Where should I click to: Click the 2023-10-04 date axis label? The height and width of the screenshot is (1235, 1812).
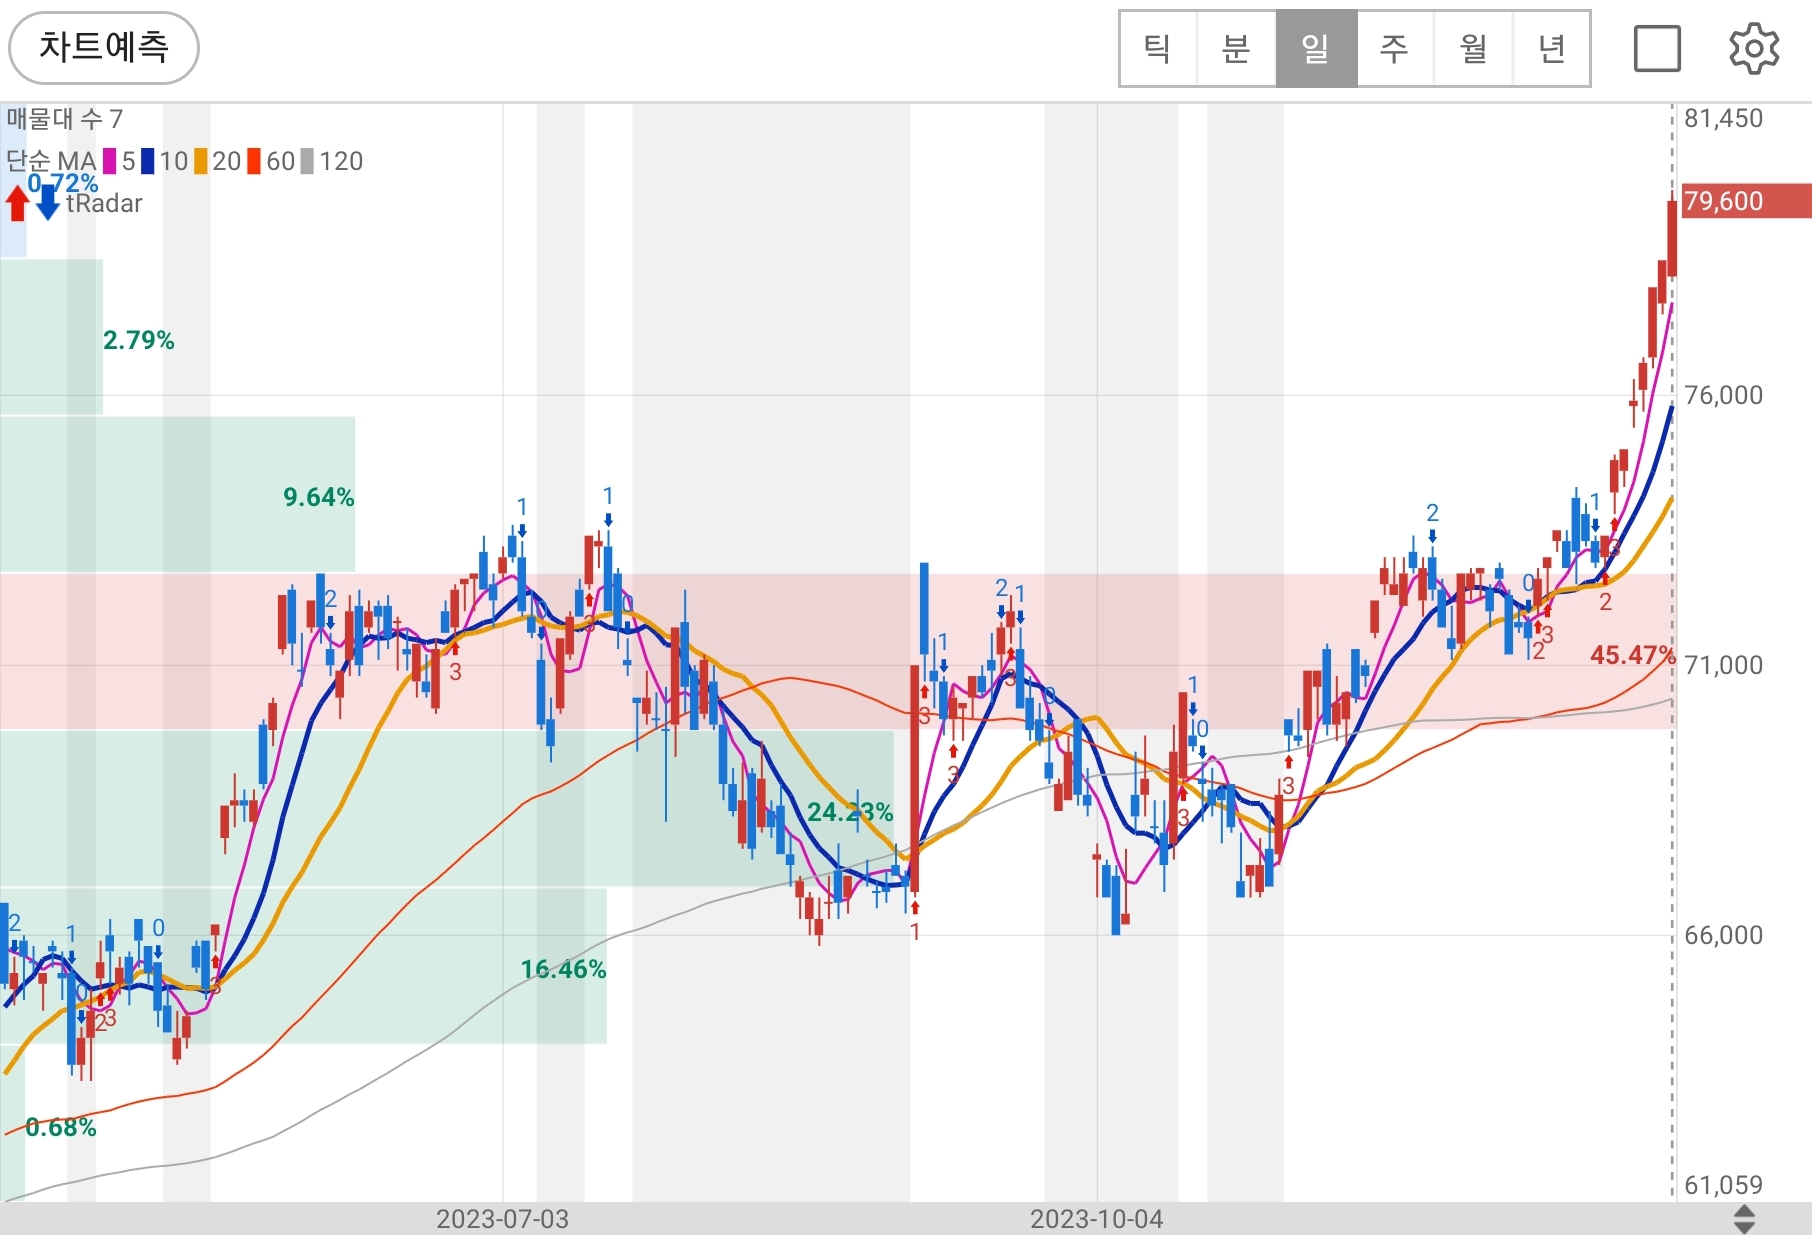pyautogui.click(x=1096, y=1219)
